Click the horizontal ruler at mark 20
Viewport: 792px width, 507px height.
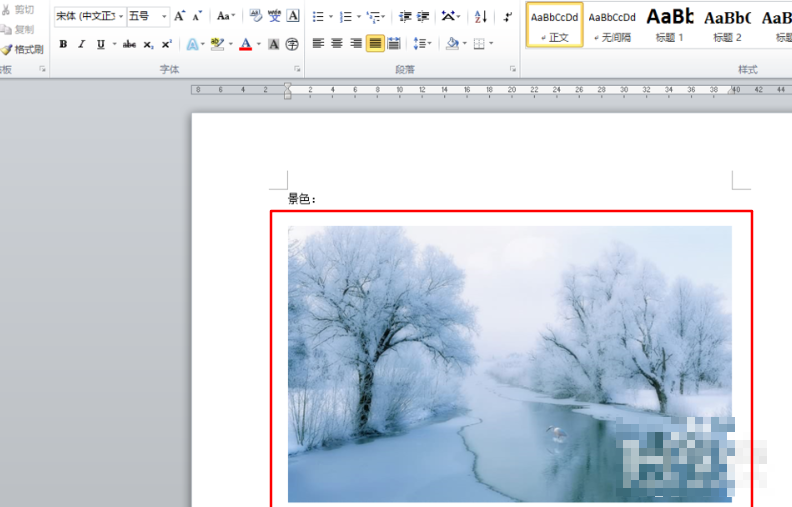click(x=512, y=89)
